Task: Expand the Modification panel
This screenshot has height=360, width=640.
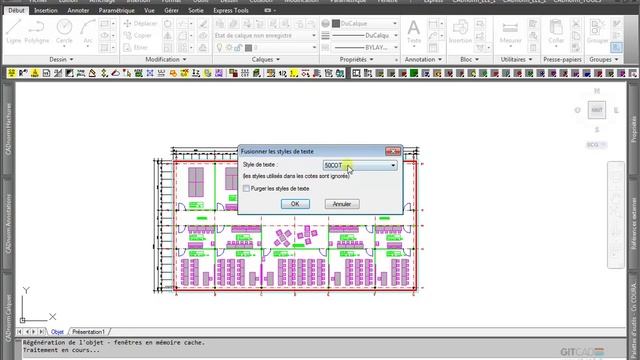Action: [x=166, y=60]
